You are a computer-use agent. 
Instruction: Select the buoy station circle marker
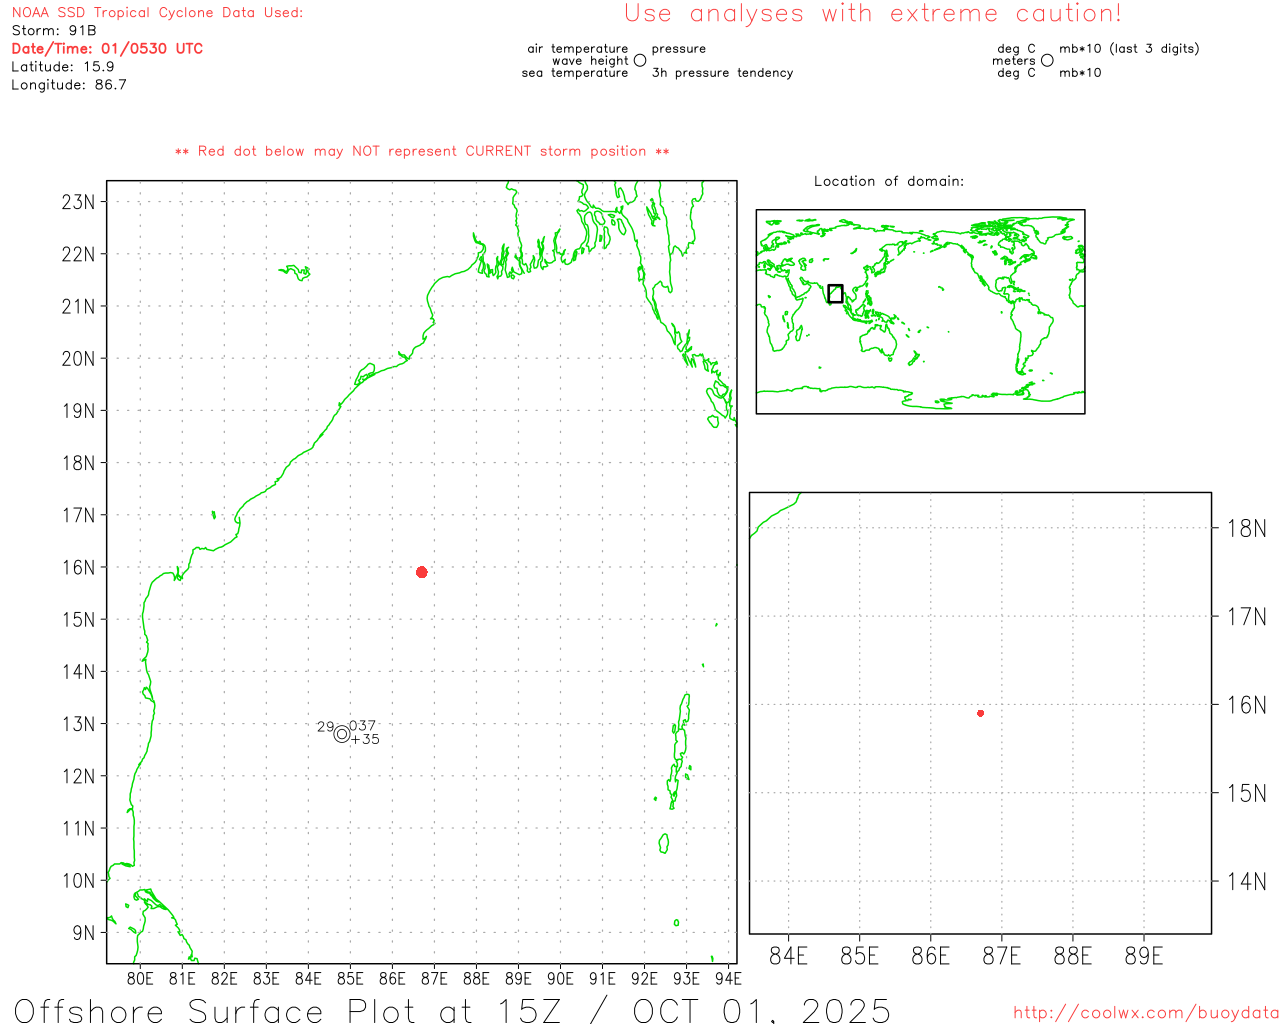click(342, 734)
